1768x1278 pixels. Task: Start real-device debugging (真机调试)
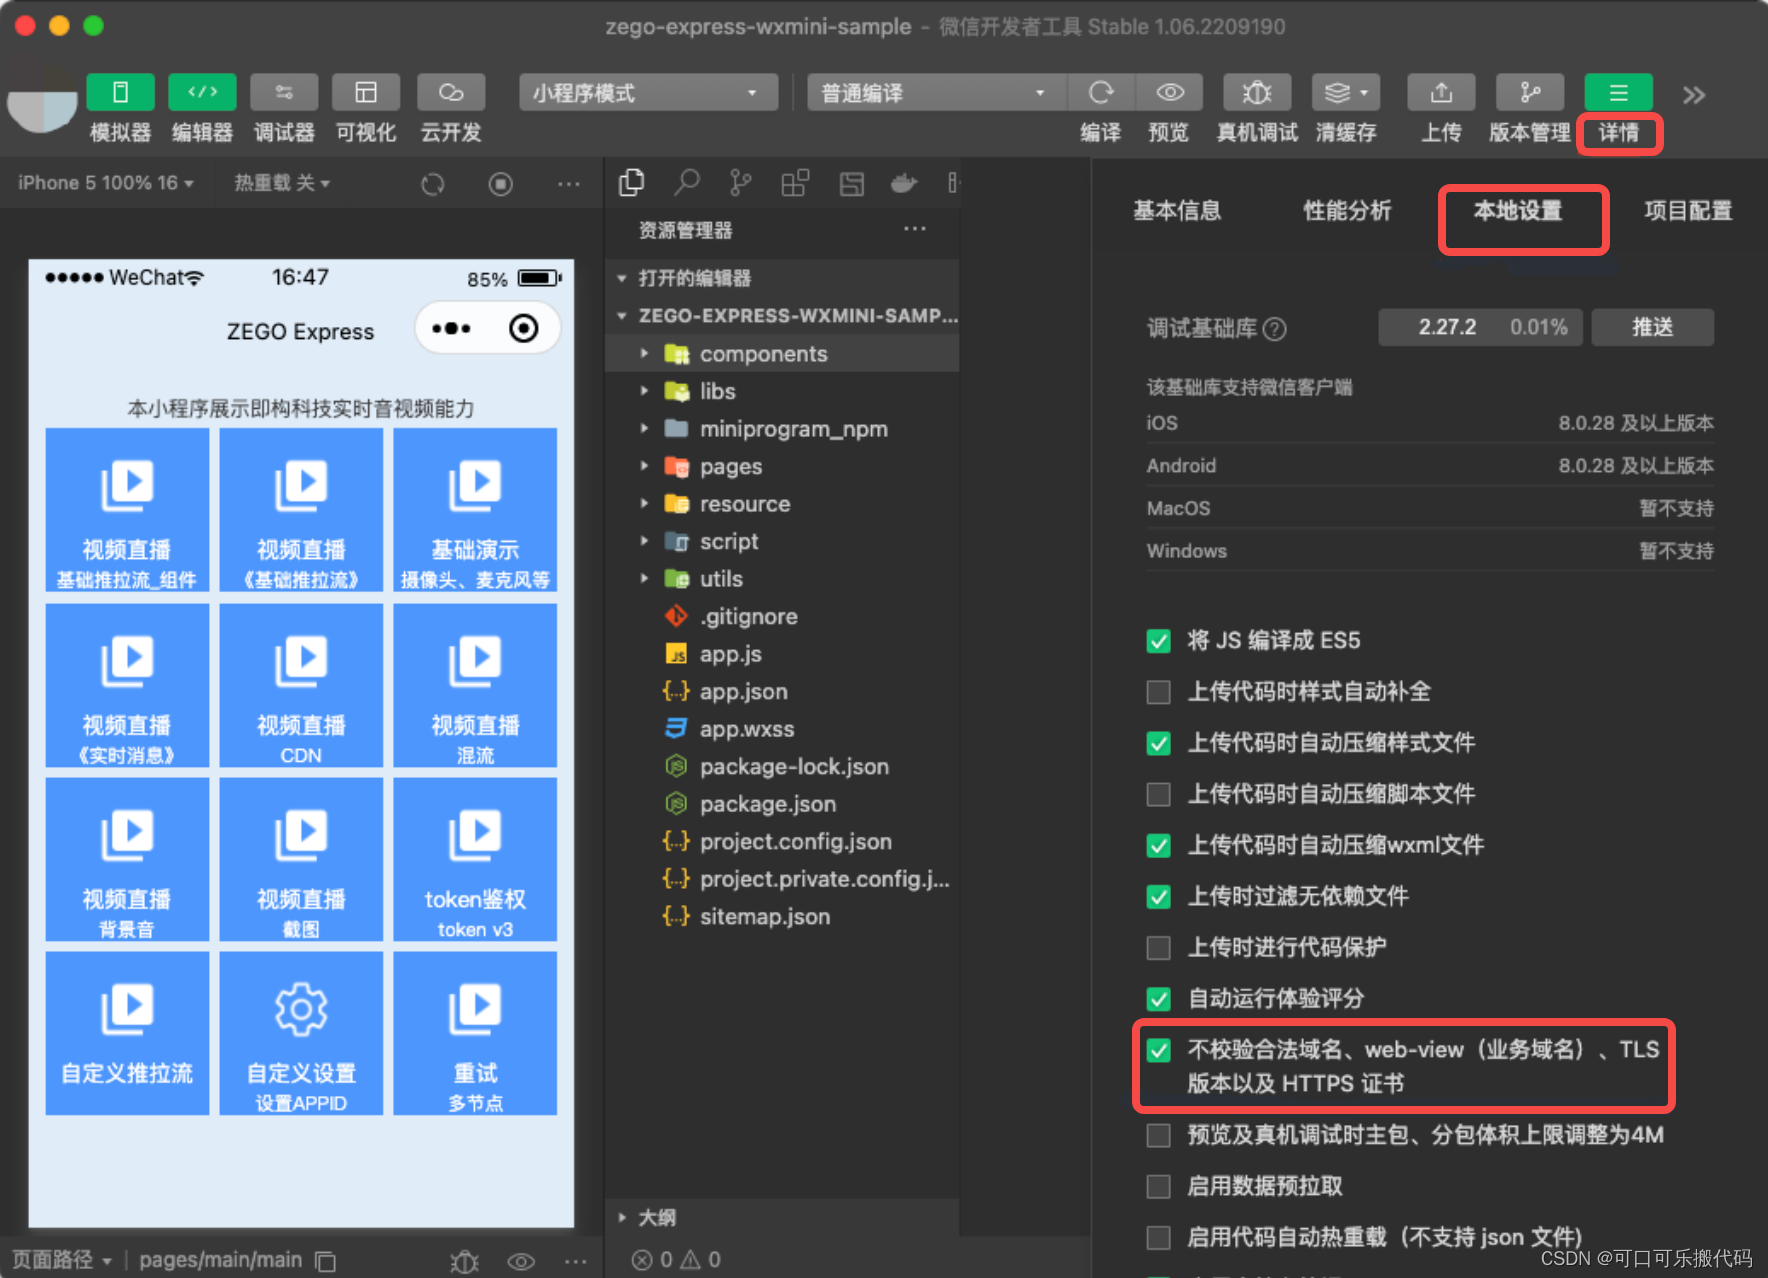[x=1257, y=93]
